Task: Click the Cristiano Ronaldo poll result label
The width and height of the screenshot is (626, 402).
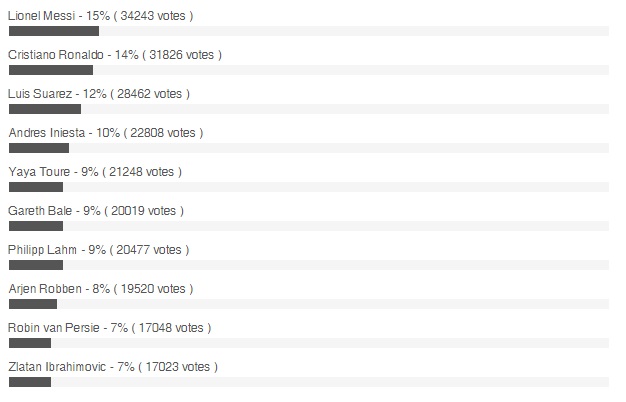Action: tap(115, 55)
